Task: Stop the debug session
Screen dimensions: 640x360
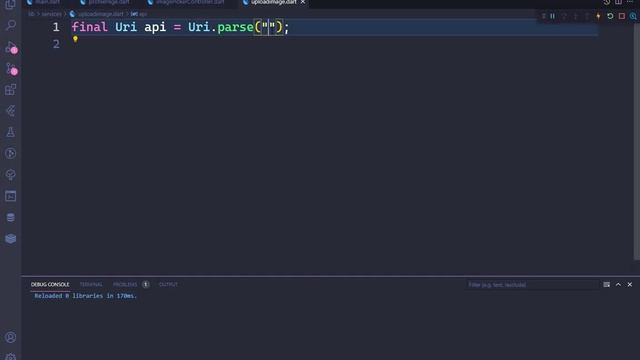Action: click(622, 16)
